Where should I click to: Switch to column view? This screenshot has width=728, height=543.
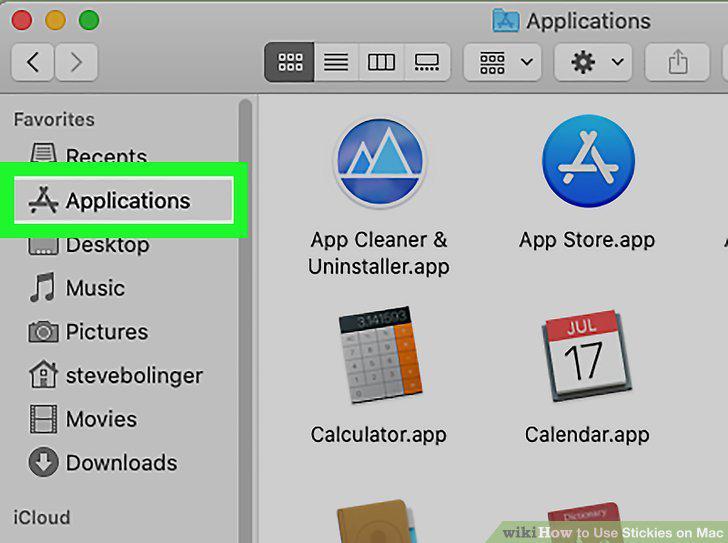[x=381, y=62]
